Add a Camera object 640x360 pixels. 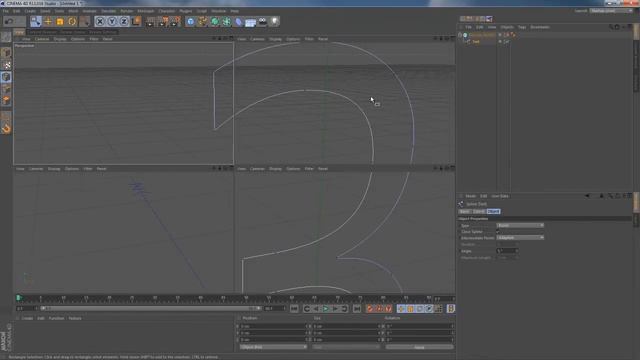262,21
